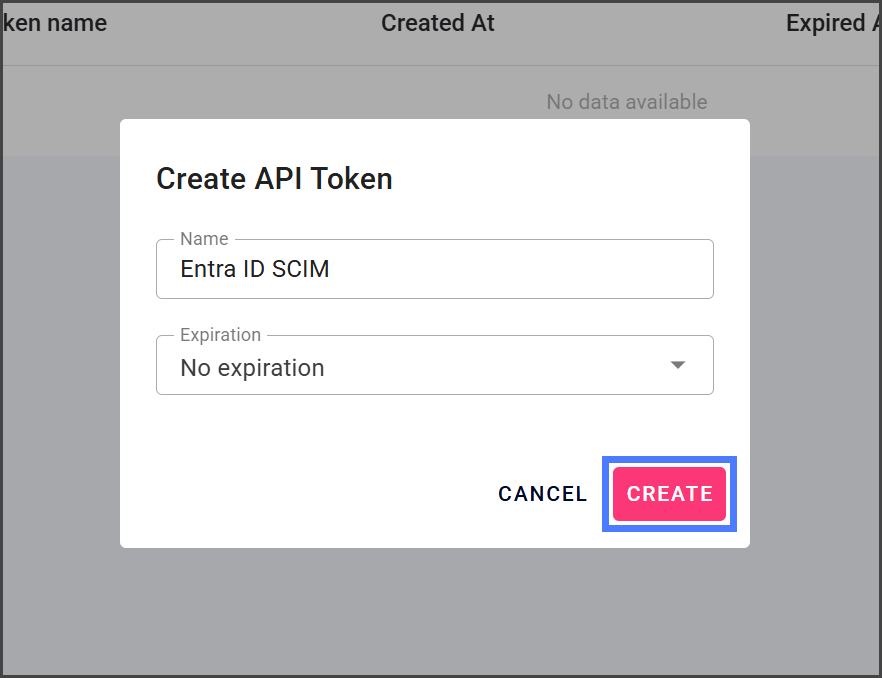Screen dimensions: 882x678
Task: Sort by the Token name column header
Action: coord(53,23)
